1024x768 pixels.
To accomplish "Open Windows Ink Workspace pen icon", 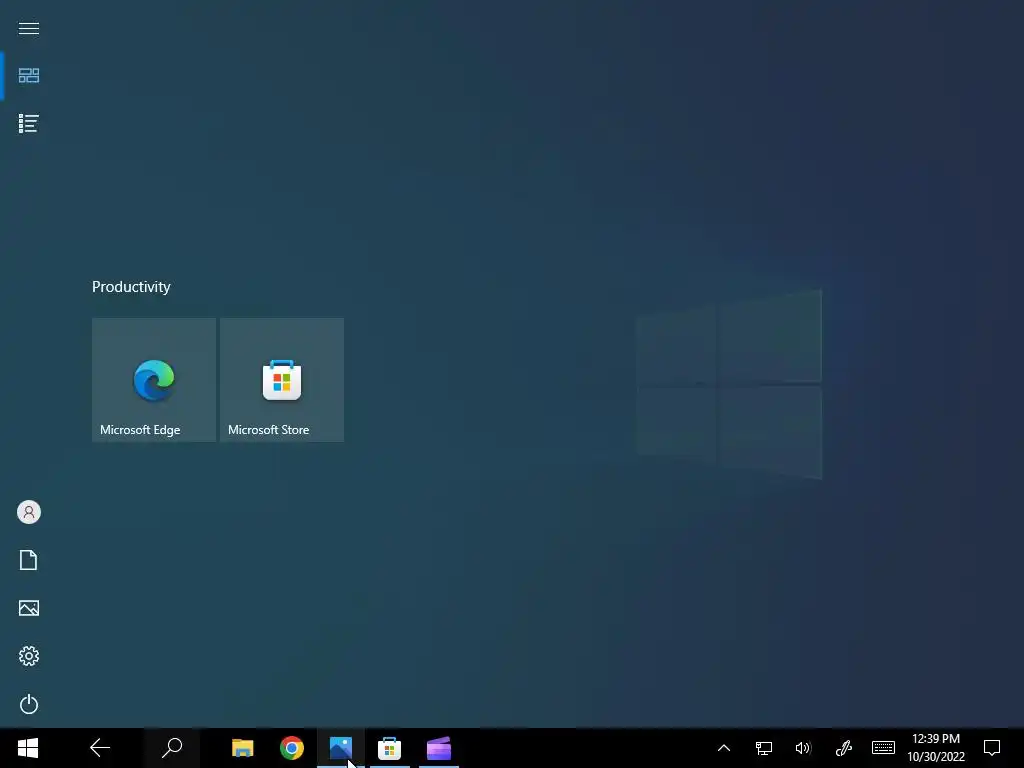I will [x=844, y=748].
